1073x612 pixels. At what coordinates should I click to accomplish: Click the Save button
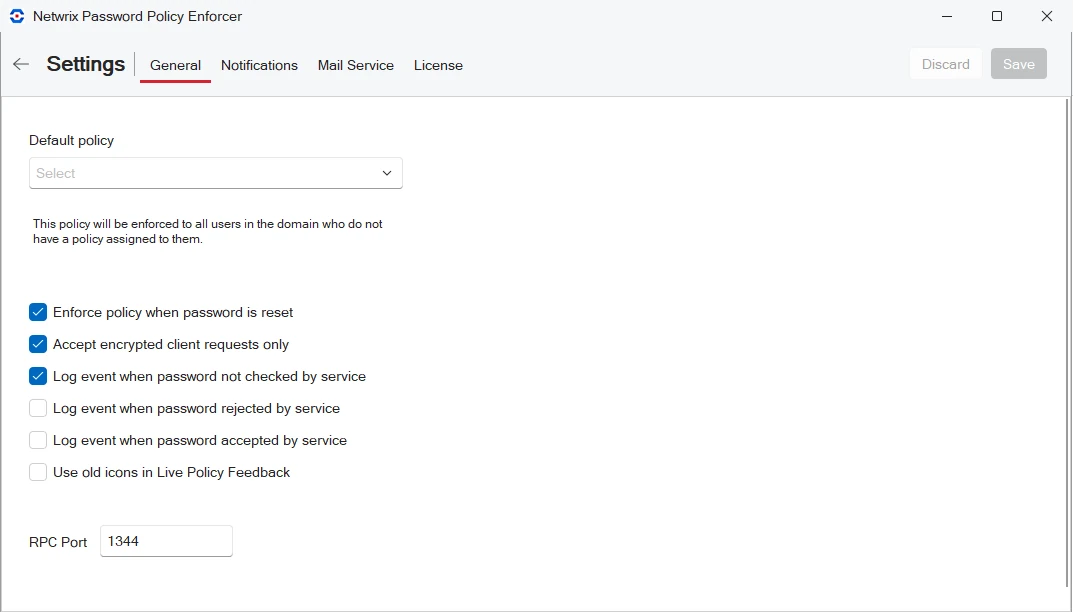click(1018, 64)
